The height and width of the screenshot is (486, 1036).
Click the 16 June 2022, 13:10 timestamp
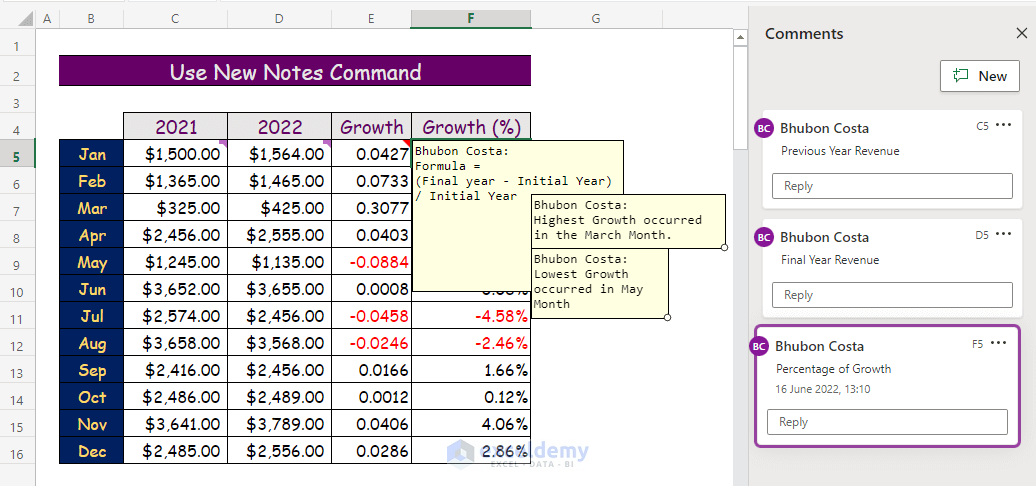tap(823, 389)
